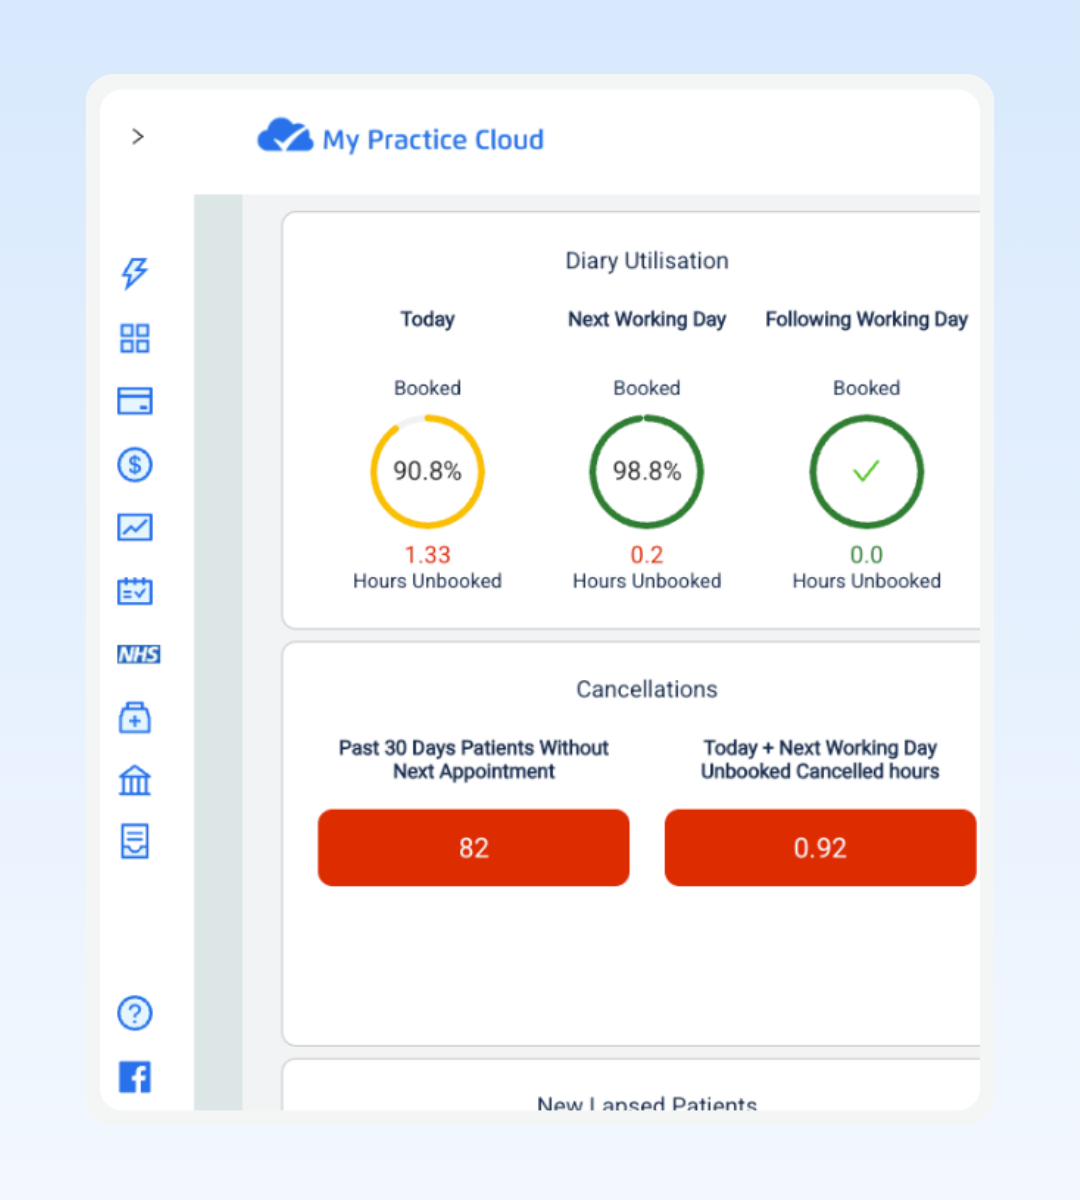Open the card payments sidebar icon
1080x1200 pixels.
135,401
